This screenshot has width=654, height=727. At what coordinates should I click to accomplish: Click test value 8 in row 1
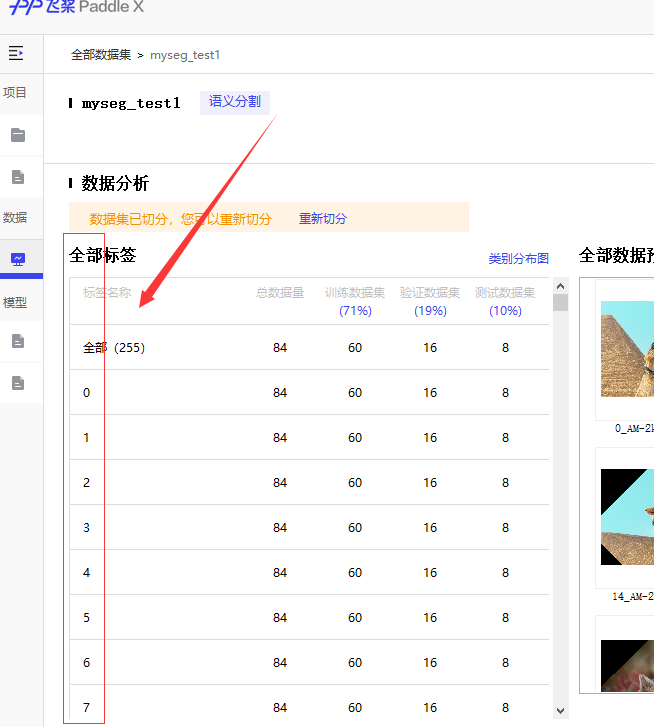click(505, 438)
